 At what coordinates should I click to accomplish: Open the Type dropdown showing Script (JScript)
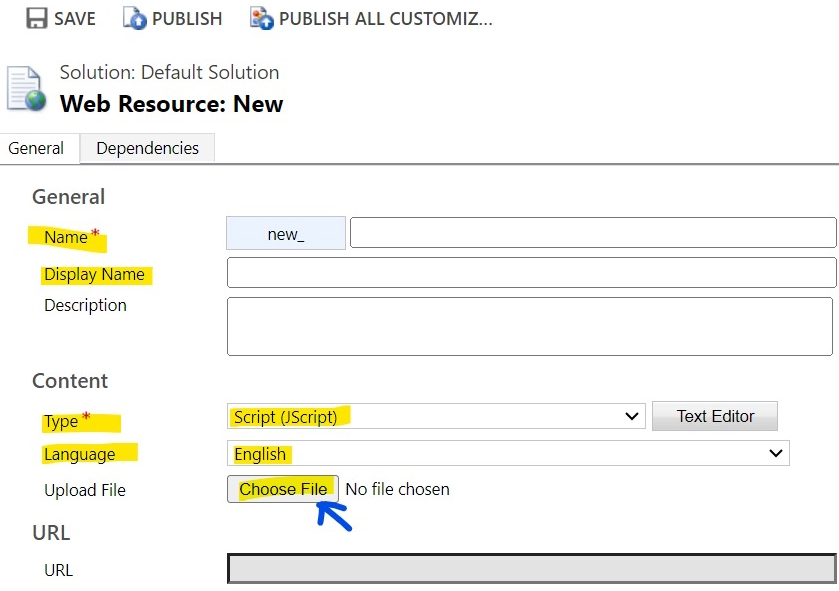pos(435,416)
